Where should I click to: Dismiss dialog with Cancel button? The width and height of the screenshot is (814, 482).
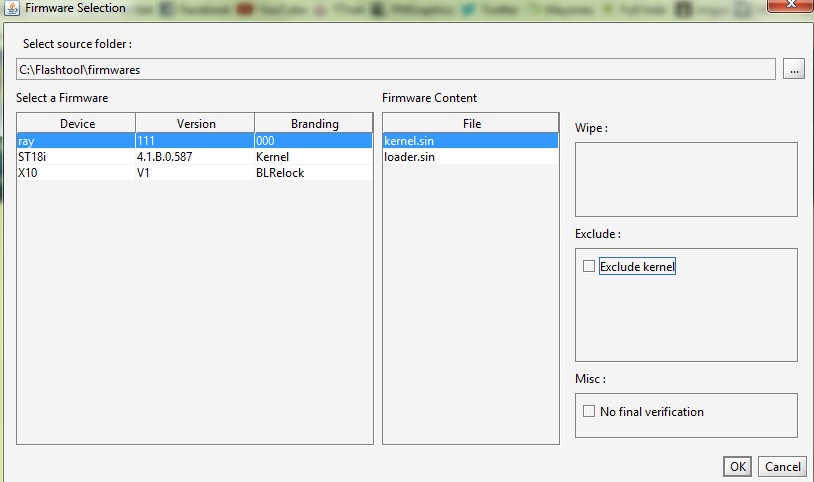pos(782,466)
